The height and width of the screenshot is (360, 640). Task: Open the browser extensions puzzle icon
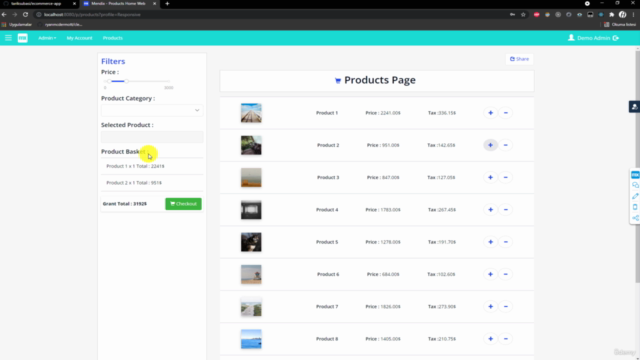[611, 14]
